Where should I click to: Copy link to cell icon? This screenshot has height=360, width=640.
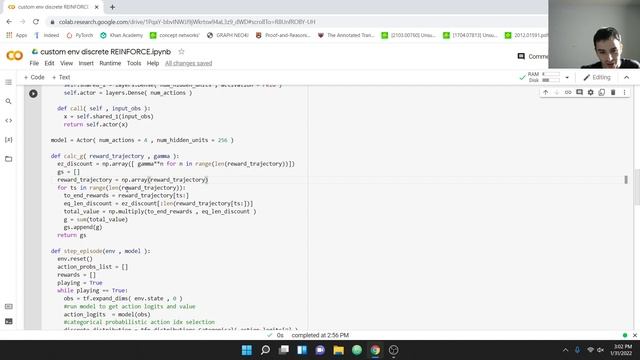click(x=568, y=93)
